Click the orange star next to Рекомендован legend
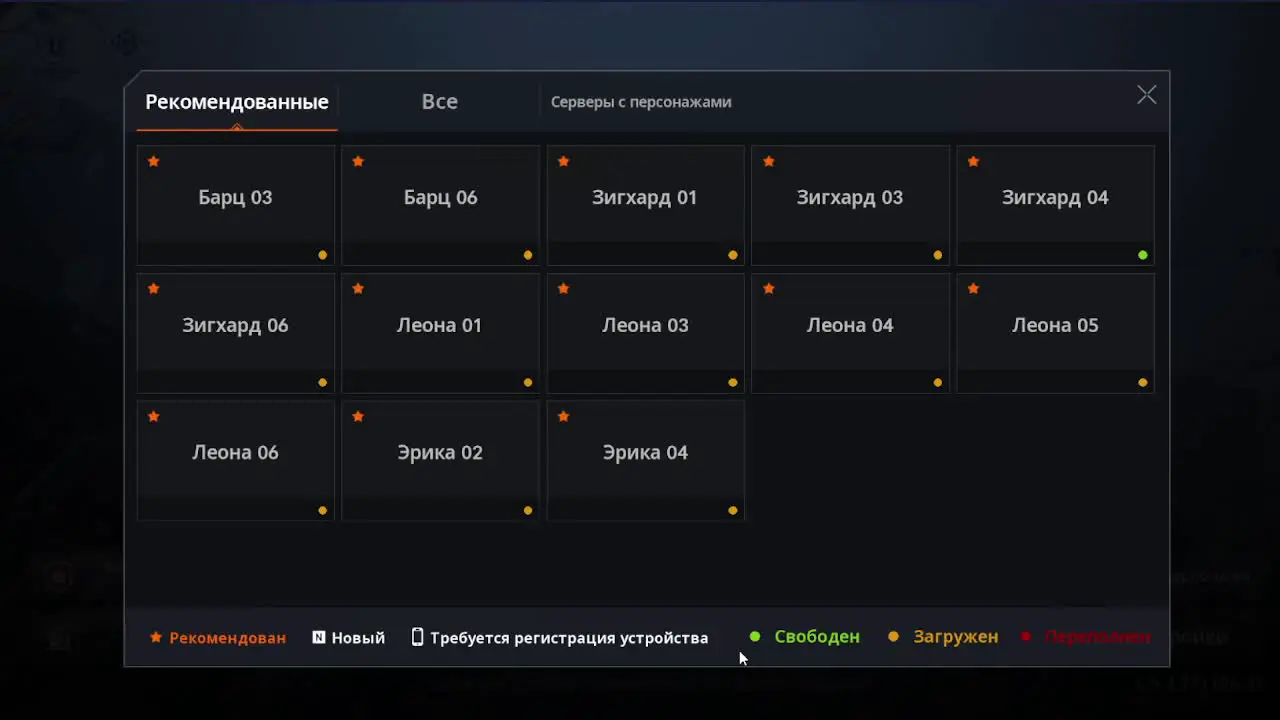 tap(156, 637)
